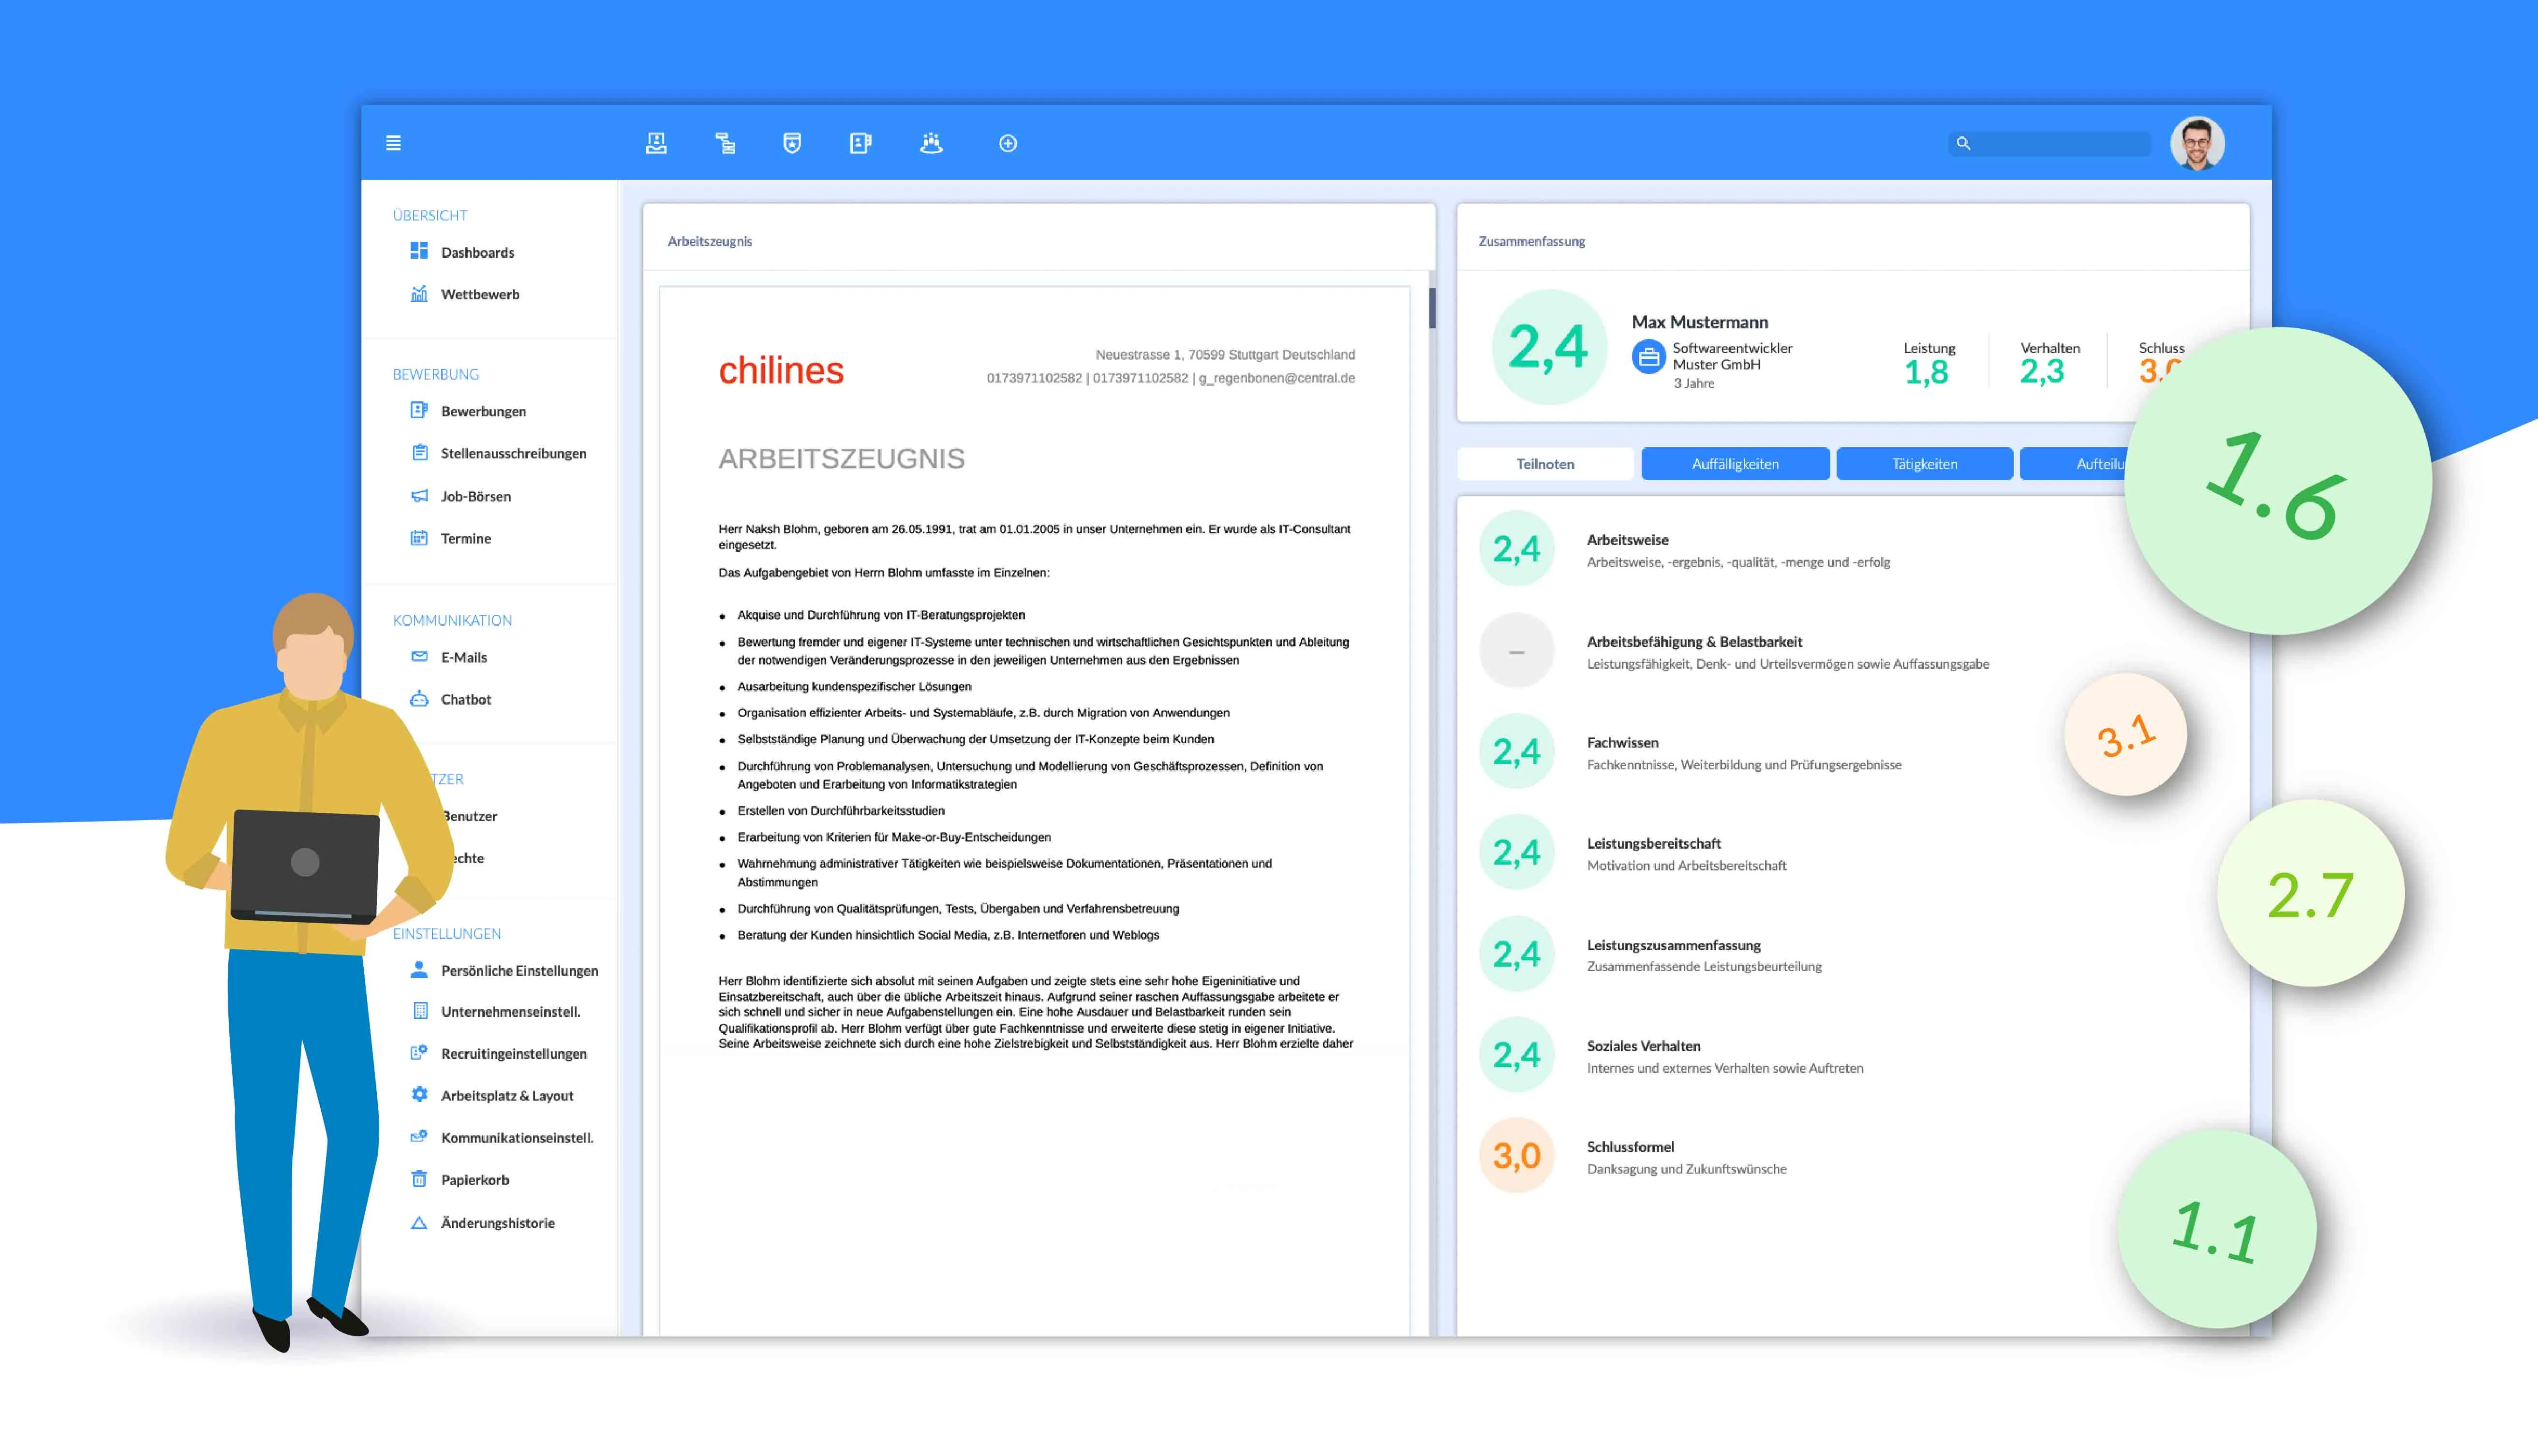Switch to the Teilnoten tab
The height and width of the screenshot is (1456, 2538).
point(1545,464)
